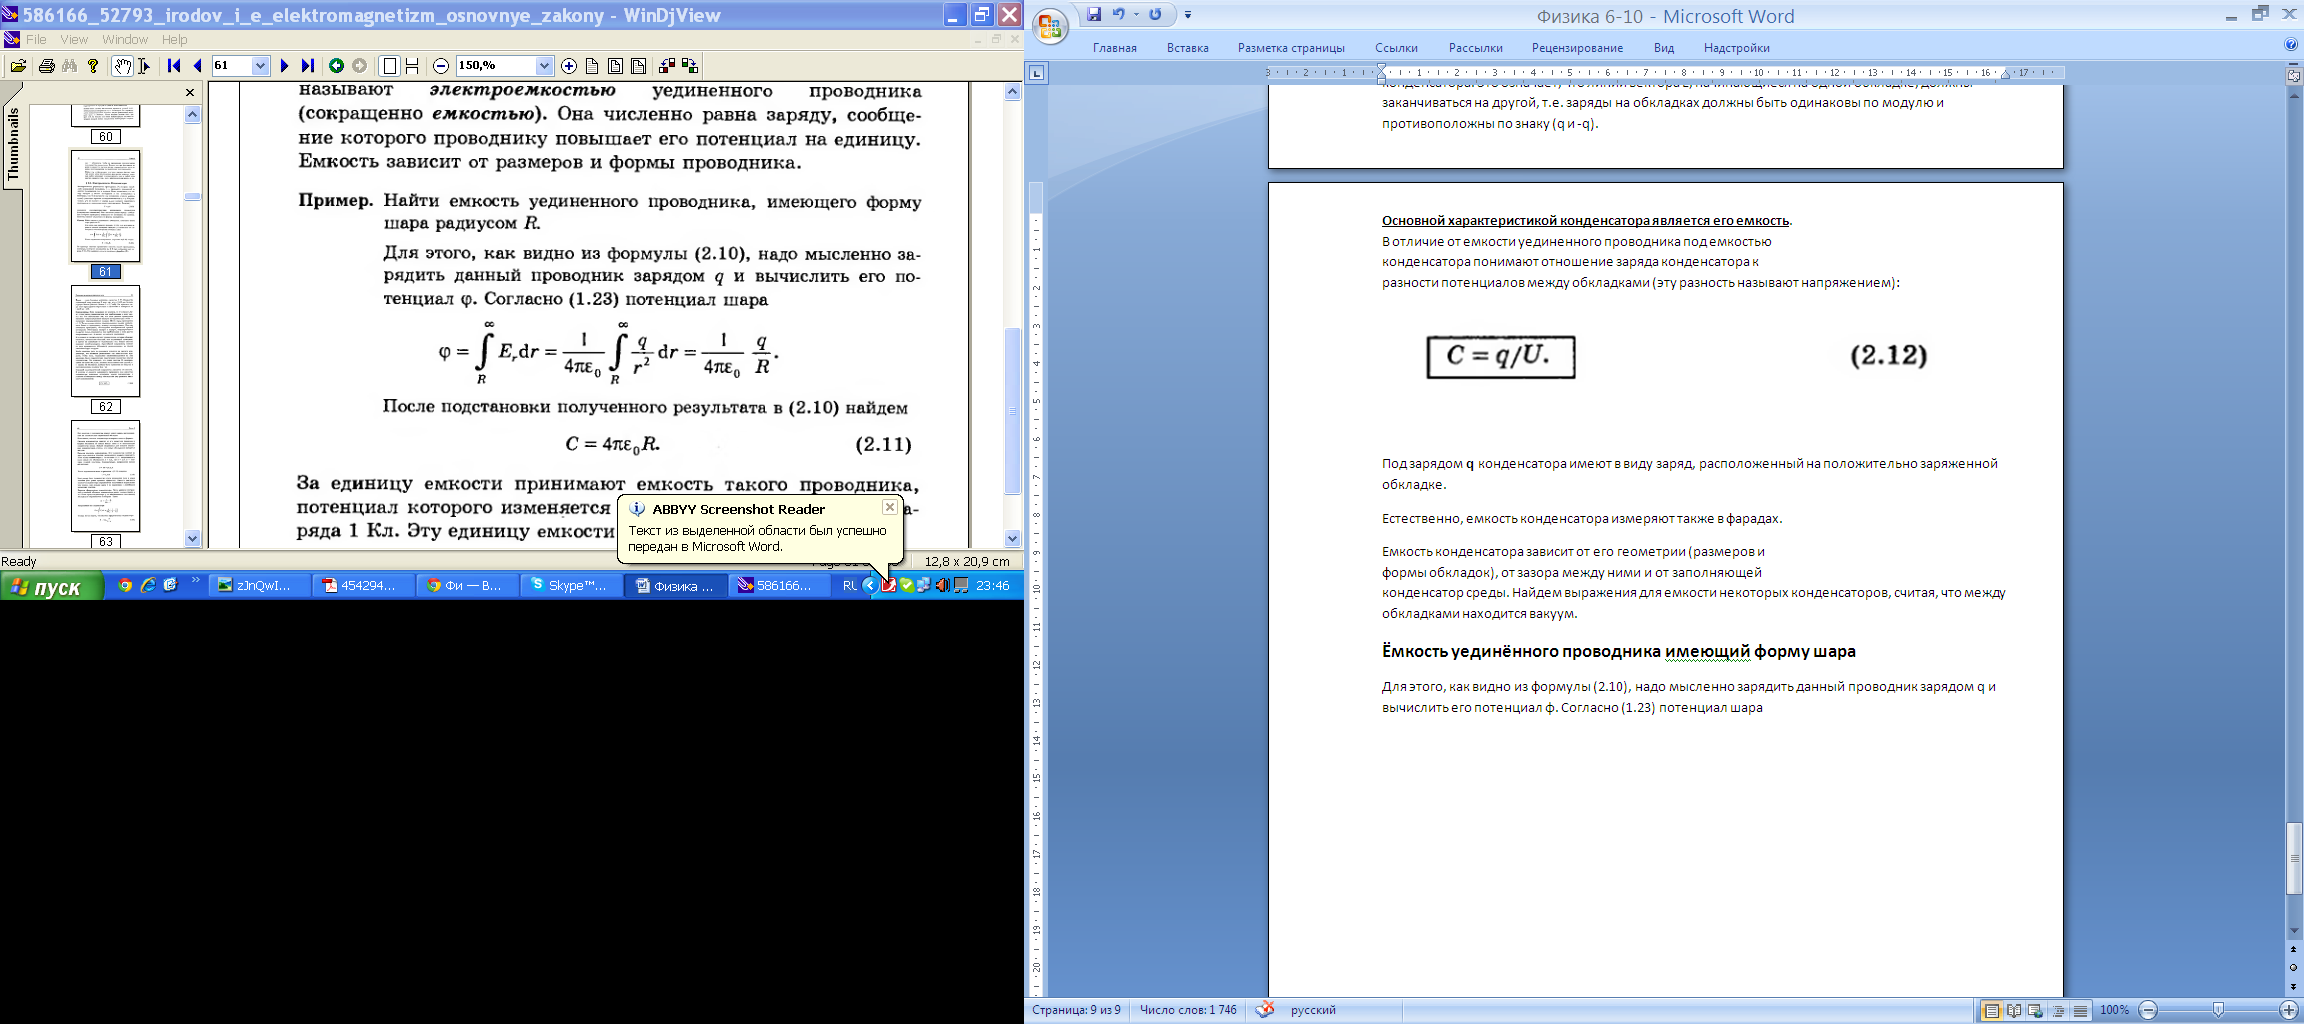Close the Thumbnails sidebar panel
2304x1024 pixels.
pos(190,93)
